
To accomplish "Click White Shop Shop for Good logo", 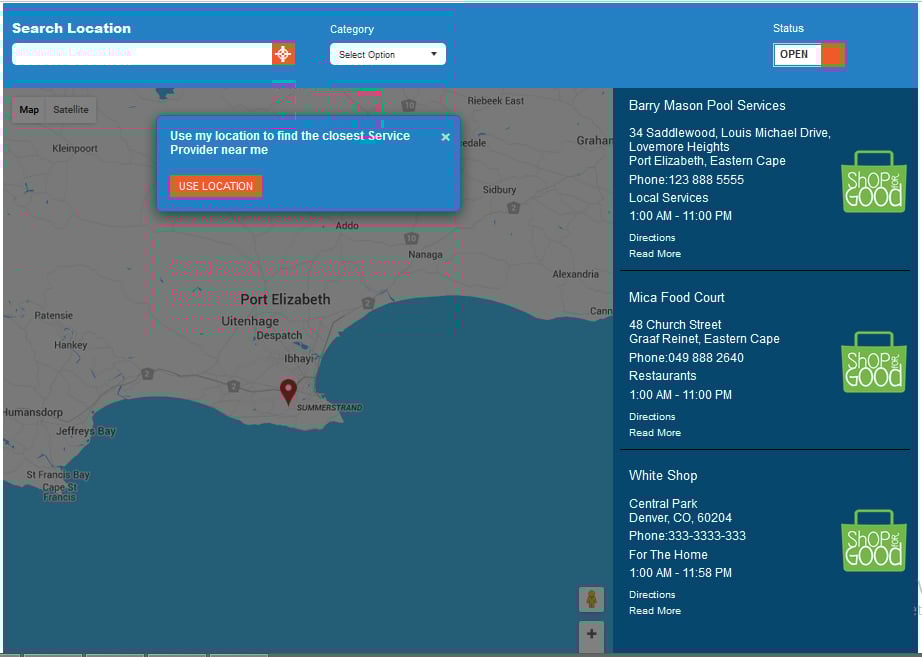I will point(873,540).
